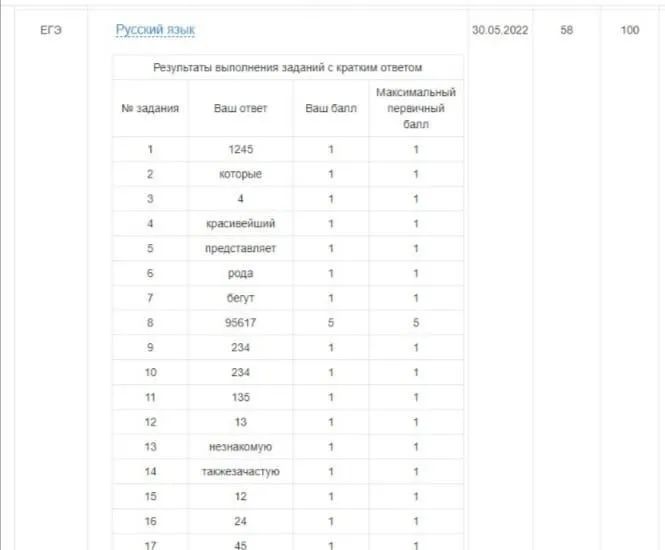The width and height of the screenshot is (665, 550).
Task: Click the answer 1245 for task 1
Action: (x=240, y=149)
